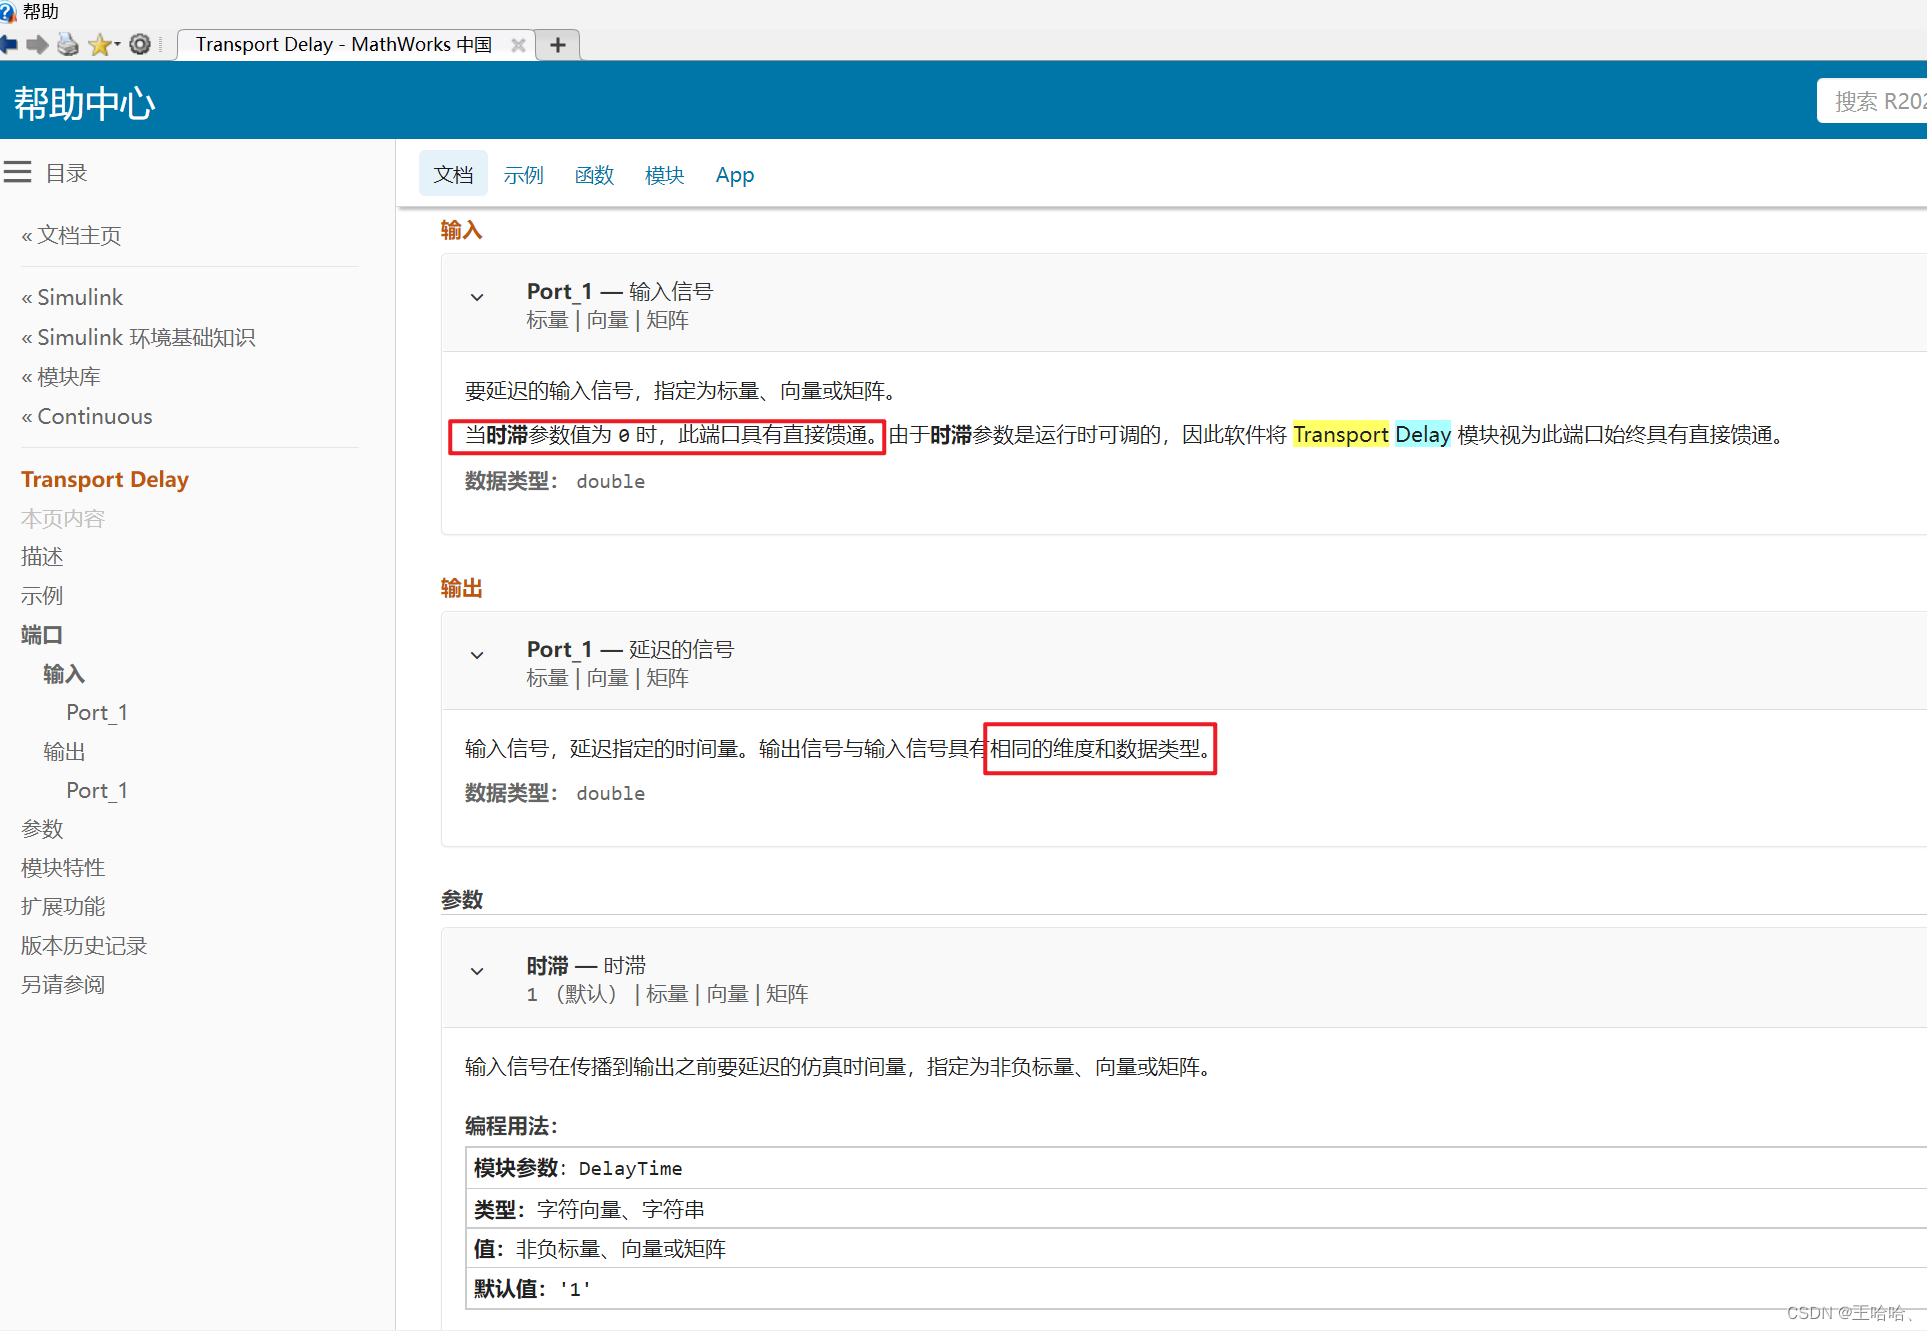Select Port_1 under 输出 in sidebar
Screen dimensions: 1927x1331
[97, 790]
